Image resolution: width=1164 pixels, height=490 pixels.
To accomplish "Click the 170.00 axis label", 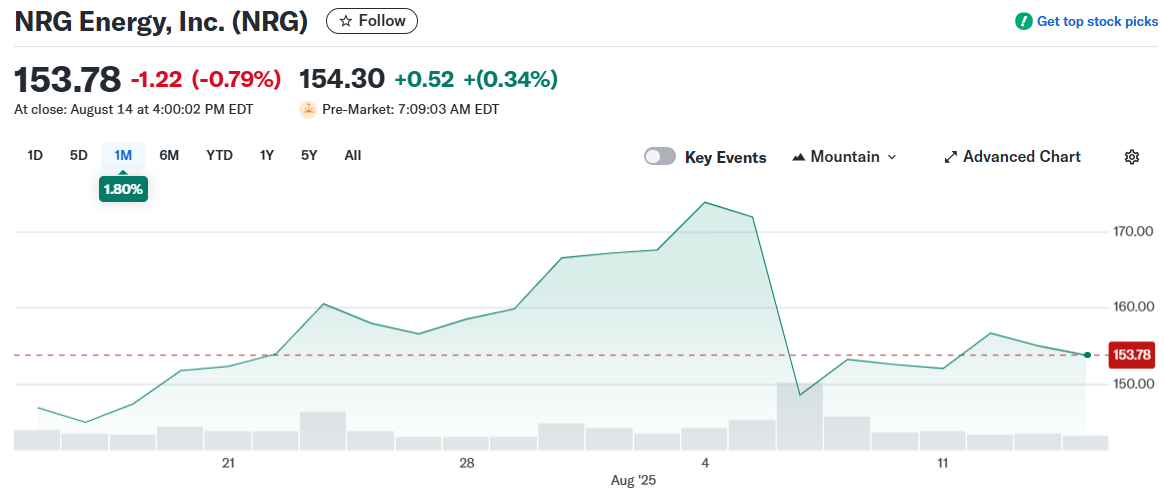I will [1134, 232].
